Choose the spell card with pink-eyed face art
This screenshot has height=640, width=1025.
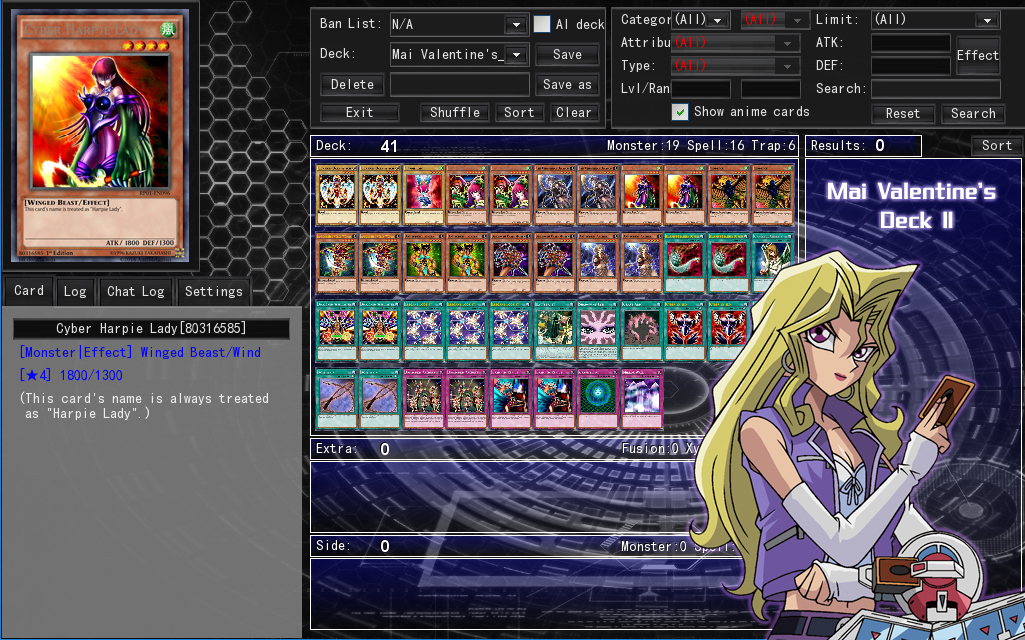tap(597, 330)
